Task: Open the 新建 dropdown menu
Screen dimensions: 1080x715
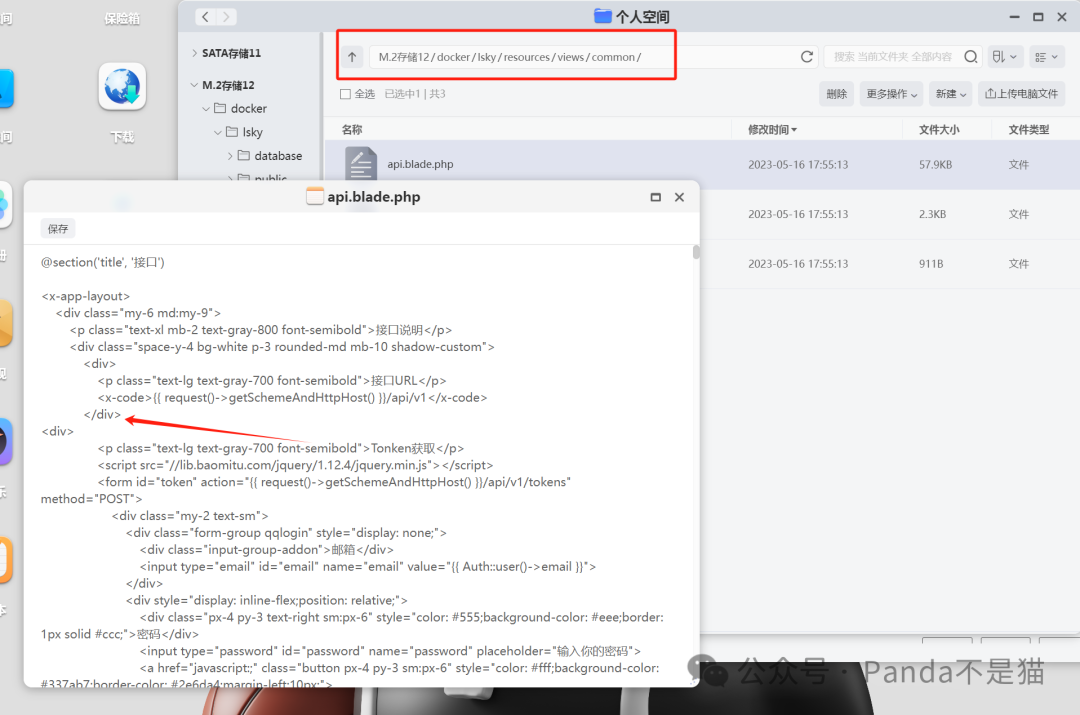Action: pyautogui.click(x=951, y=94)
